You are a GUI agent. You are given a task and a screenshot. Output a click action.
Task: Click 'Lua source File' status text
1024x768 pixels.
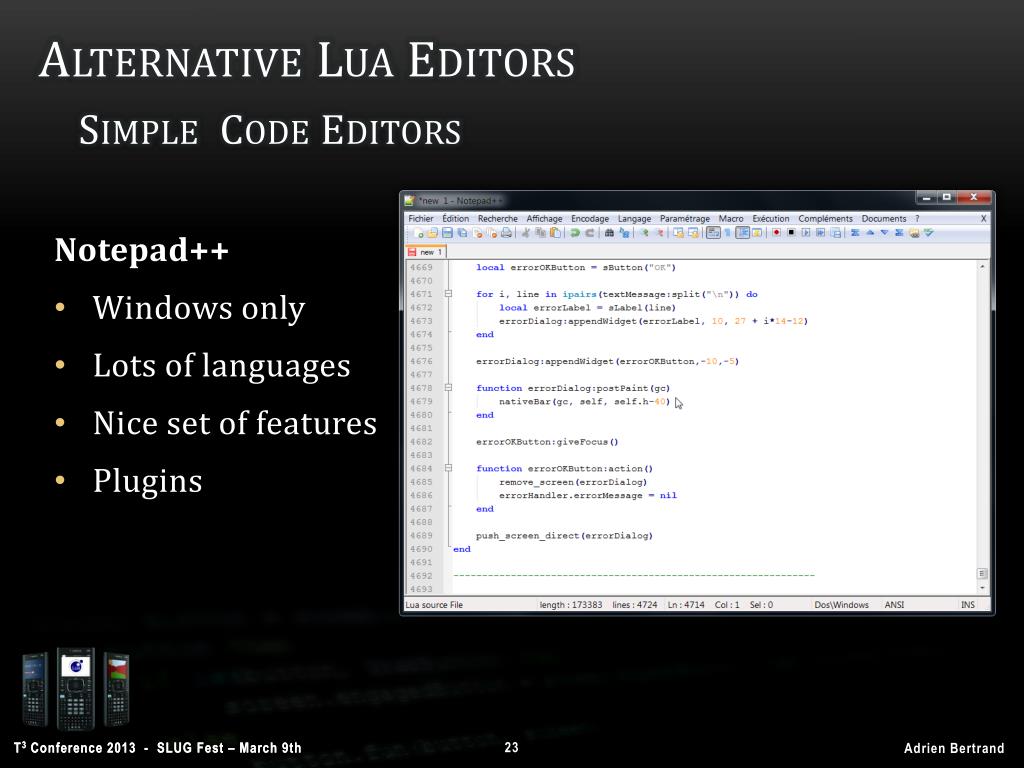click(434, 605)
